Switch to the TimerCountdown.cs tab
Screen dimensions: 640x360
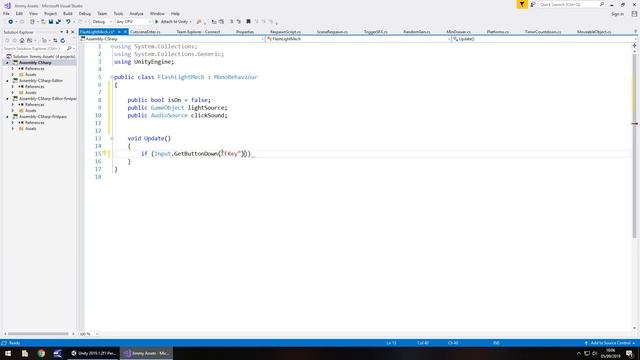543,32
